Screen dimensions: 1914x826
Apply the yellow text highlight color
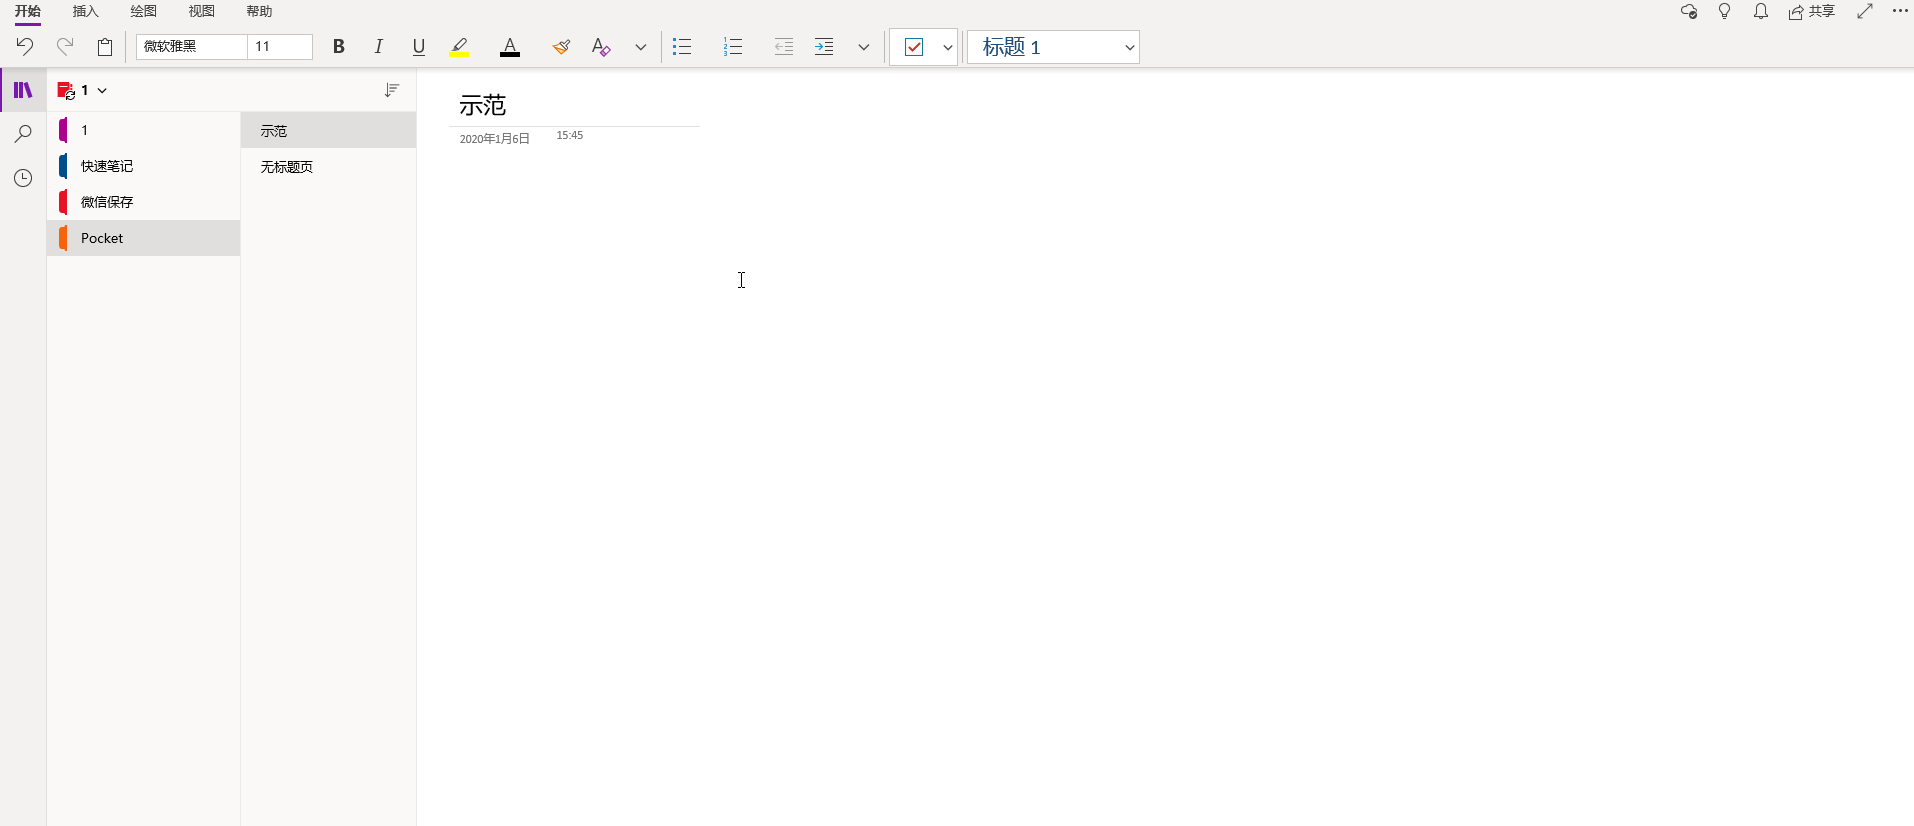point(459,47)
